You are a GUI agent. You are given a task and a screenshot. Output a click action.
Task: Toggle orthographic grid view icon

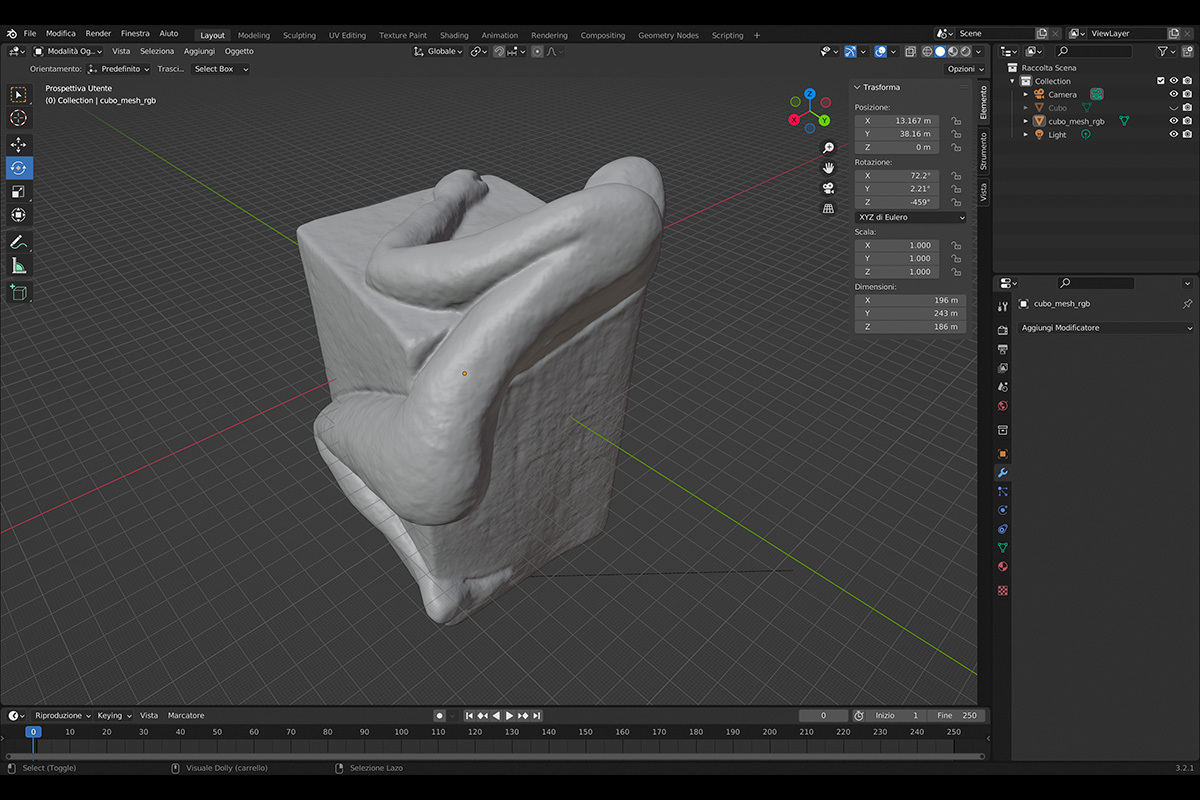828,209
